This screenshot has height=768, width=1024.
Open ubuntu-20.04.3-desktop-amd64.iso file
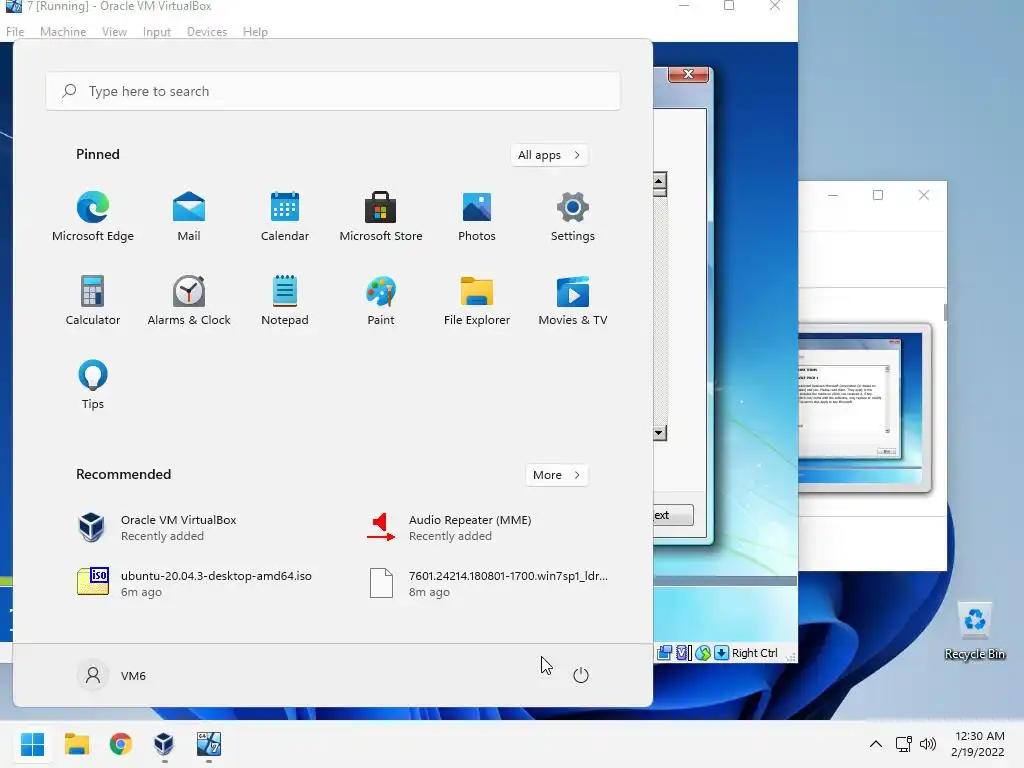pyautogui.click(x=196, y=583)
